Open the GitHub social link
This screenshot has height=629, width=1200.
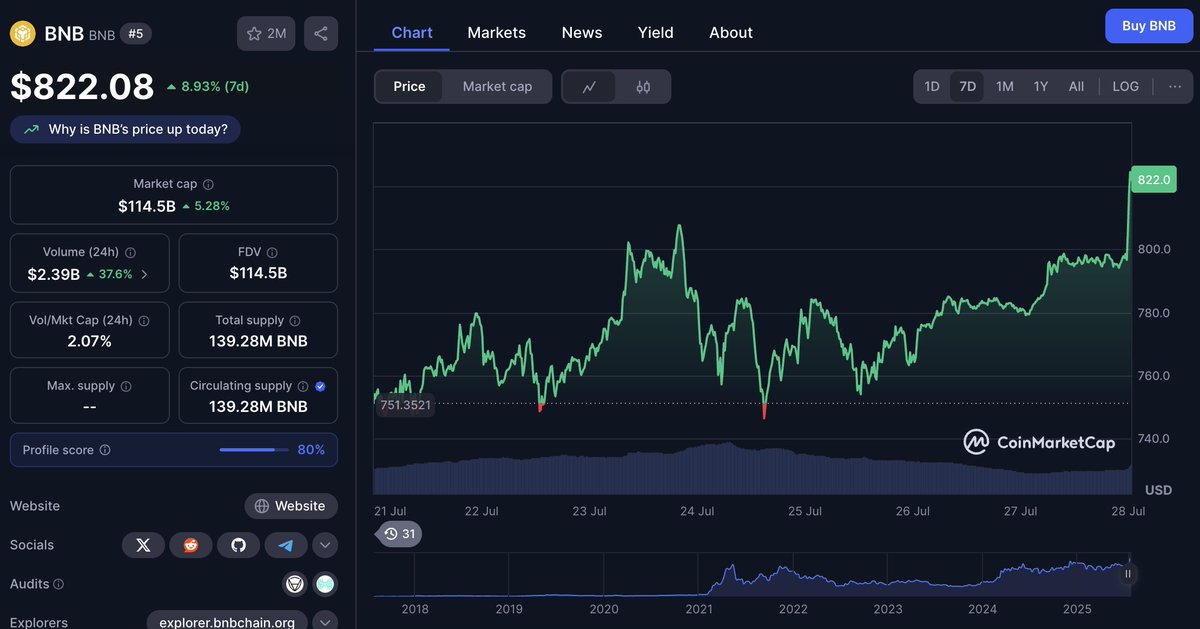[238, 545]
